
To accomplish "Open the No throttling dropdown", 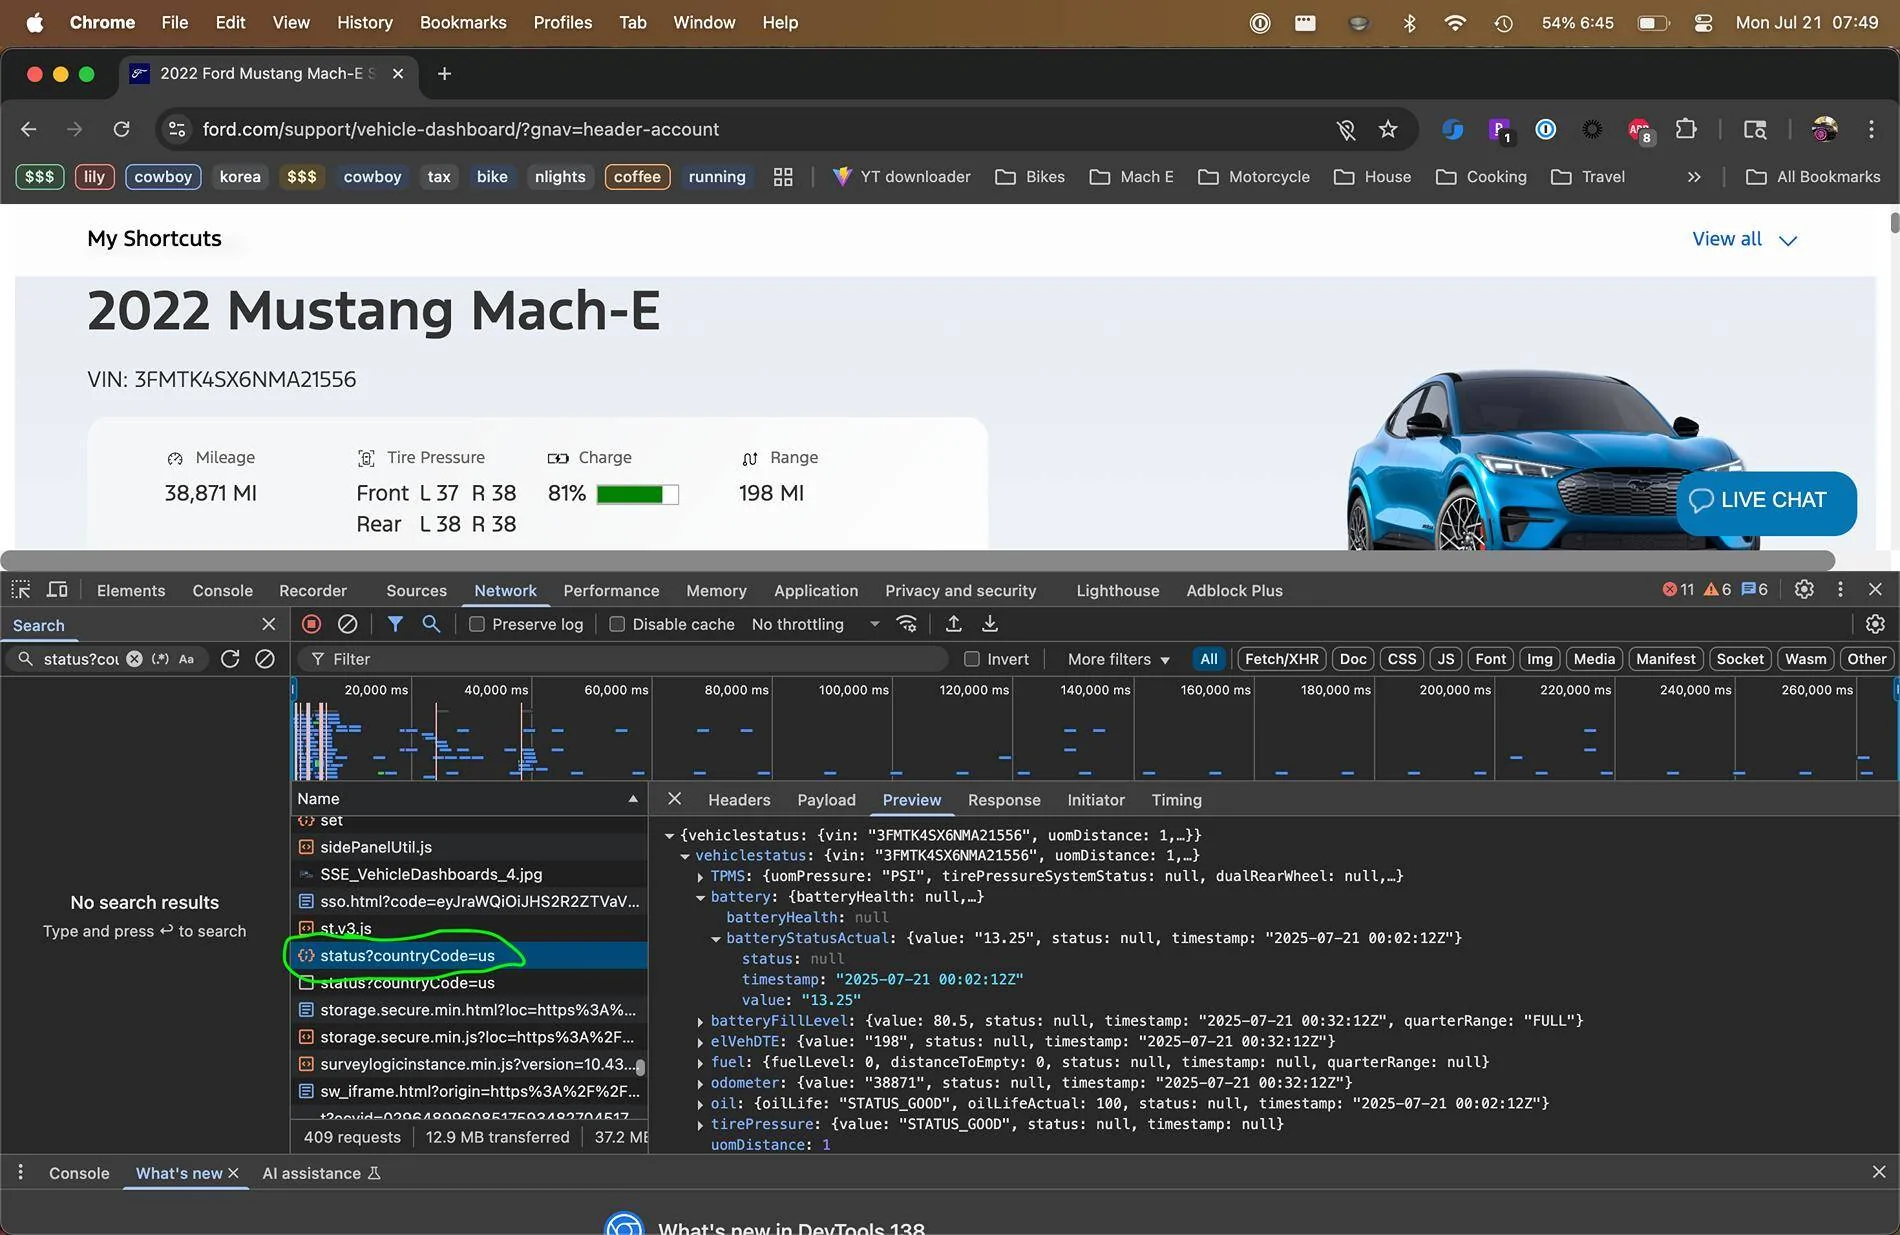I will click(x=815, y=624).
